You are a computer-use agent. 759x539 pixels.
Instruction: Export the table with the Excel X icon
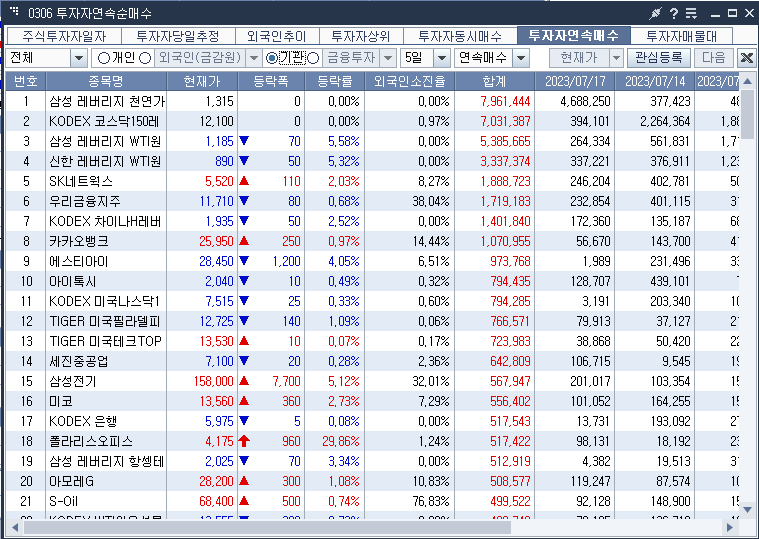746,58
